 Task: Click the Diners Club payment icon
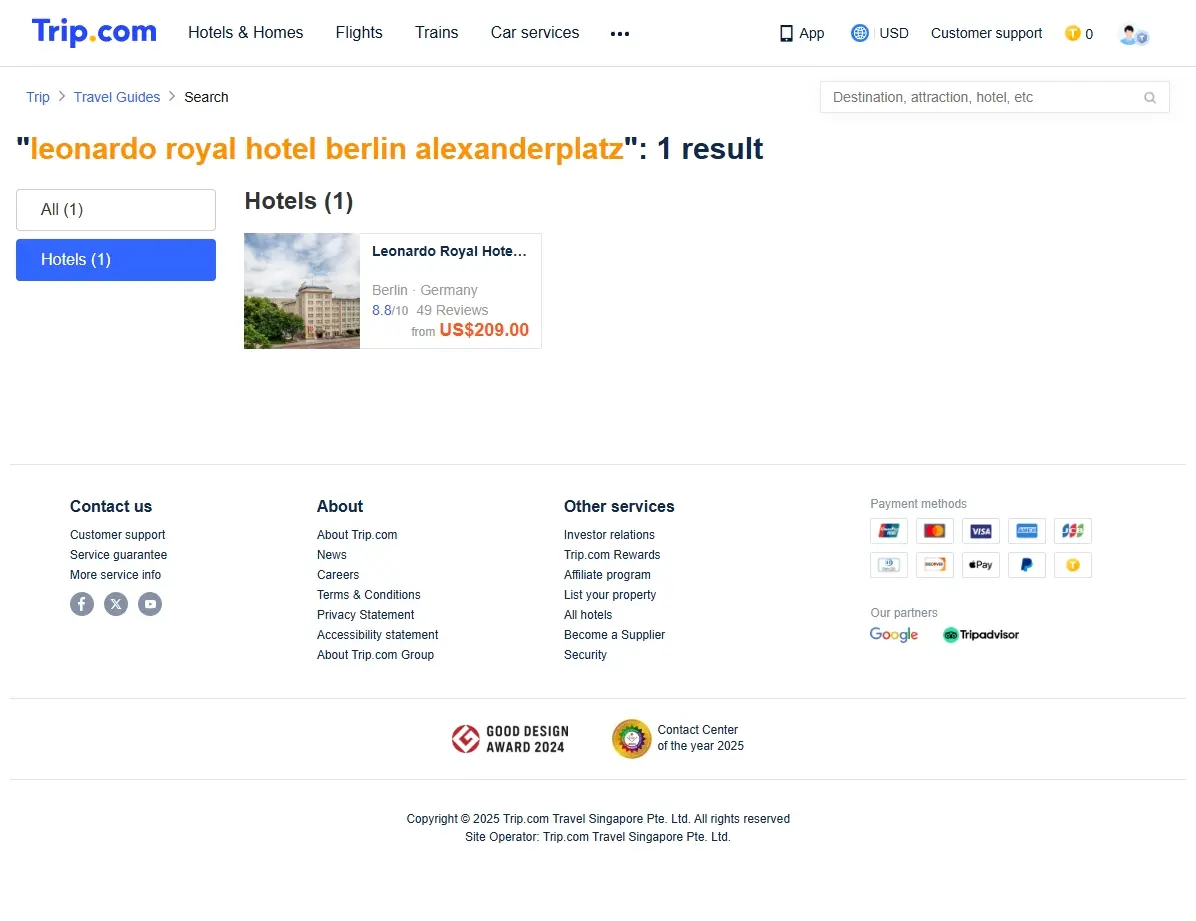(x=889, y=565)
